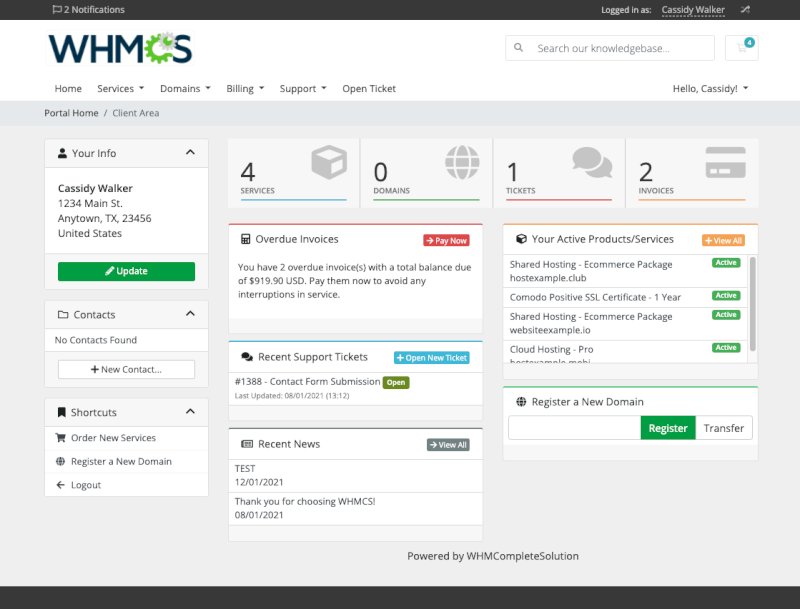Click the knowledgebase search field

[610, 48]
